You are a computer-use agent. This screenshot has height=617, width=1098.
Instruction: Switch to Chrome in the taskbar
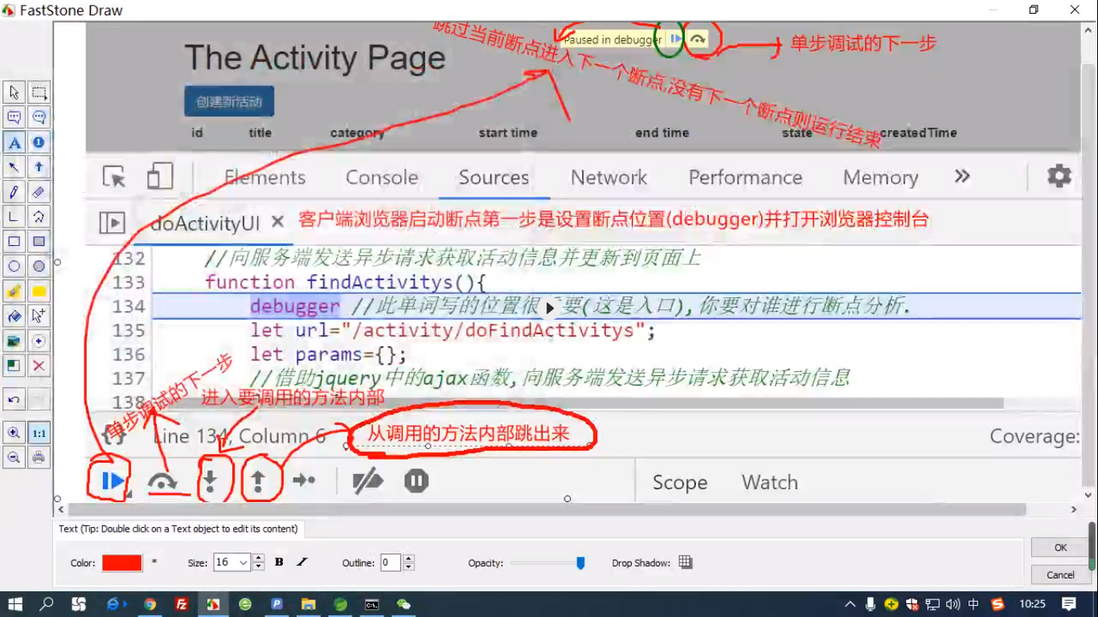coord(150,604)
